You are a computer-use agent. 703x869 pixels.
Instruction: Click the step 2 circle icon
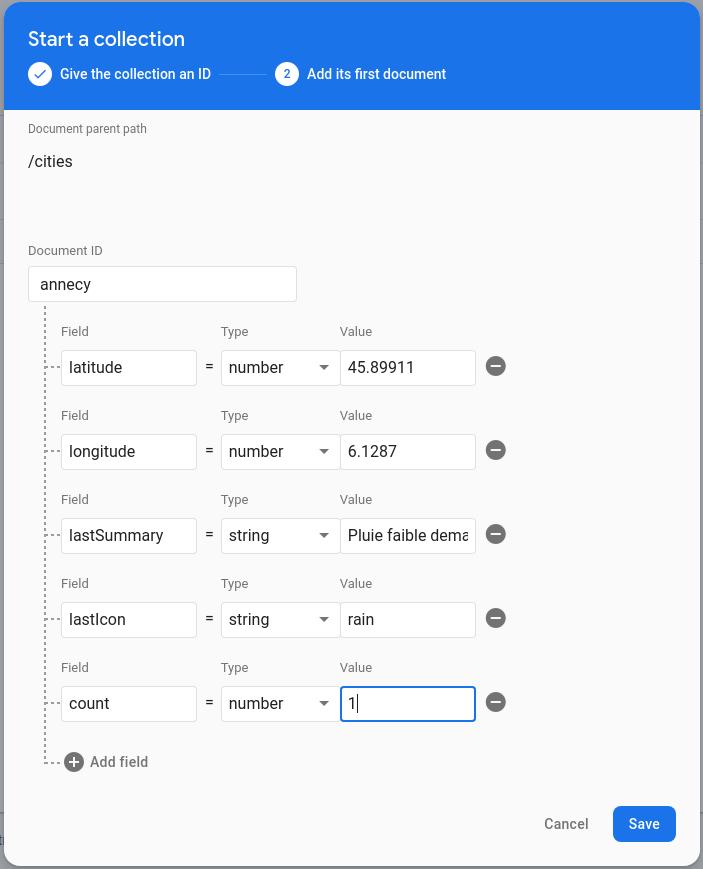coord(287,74)
